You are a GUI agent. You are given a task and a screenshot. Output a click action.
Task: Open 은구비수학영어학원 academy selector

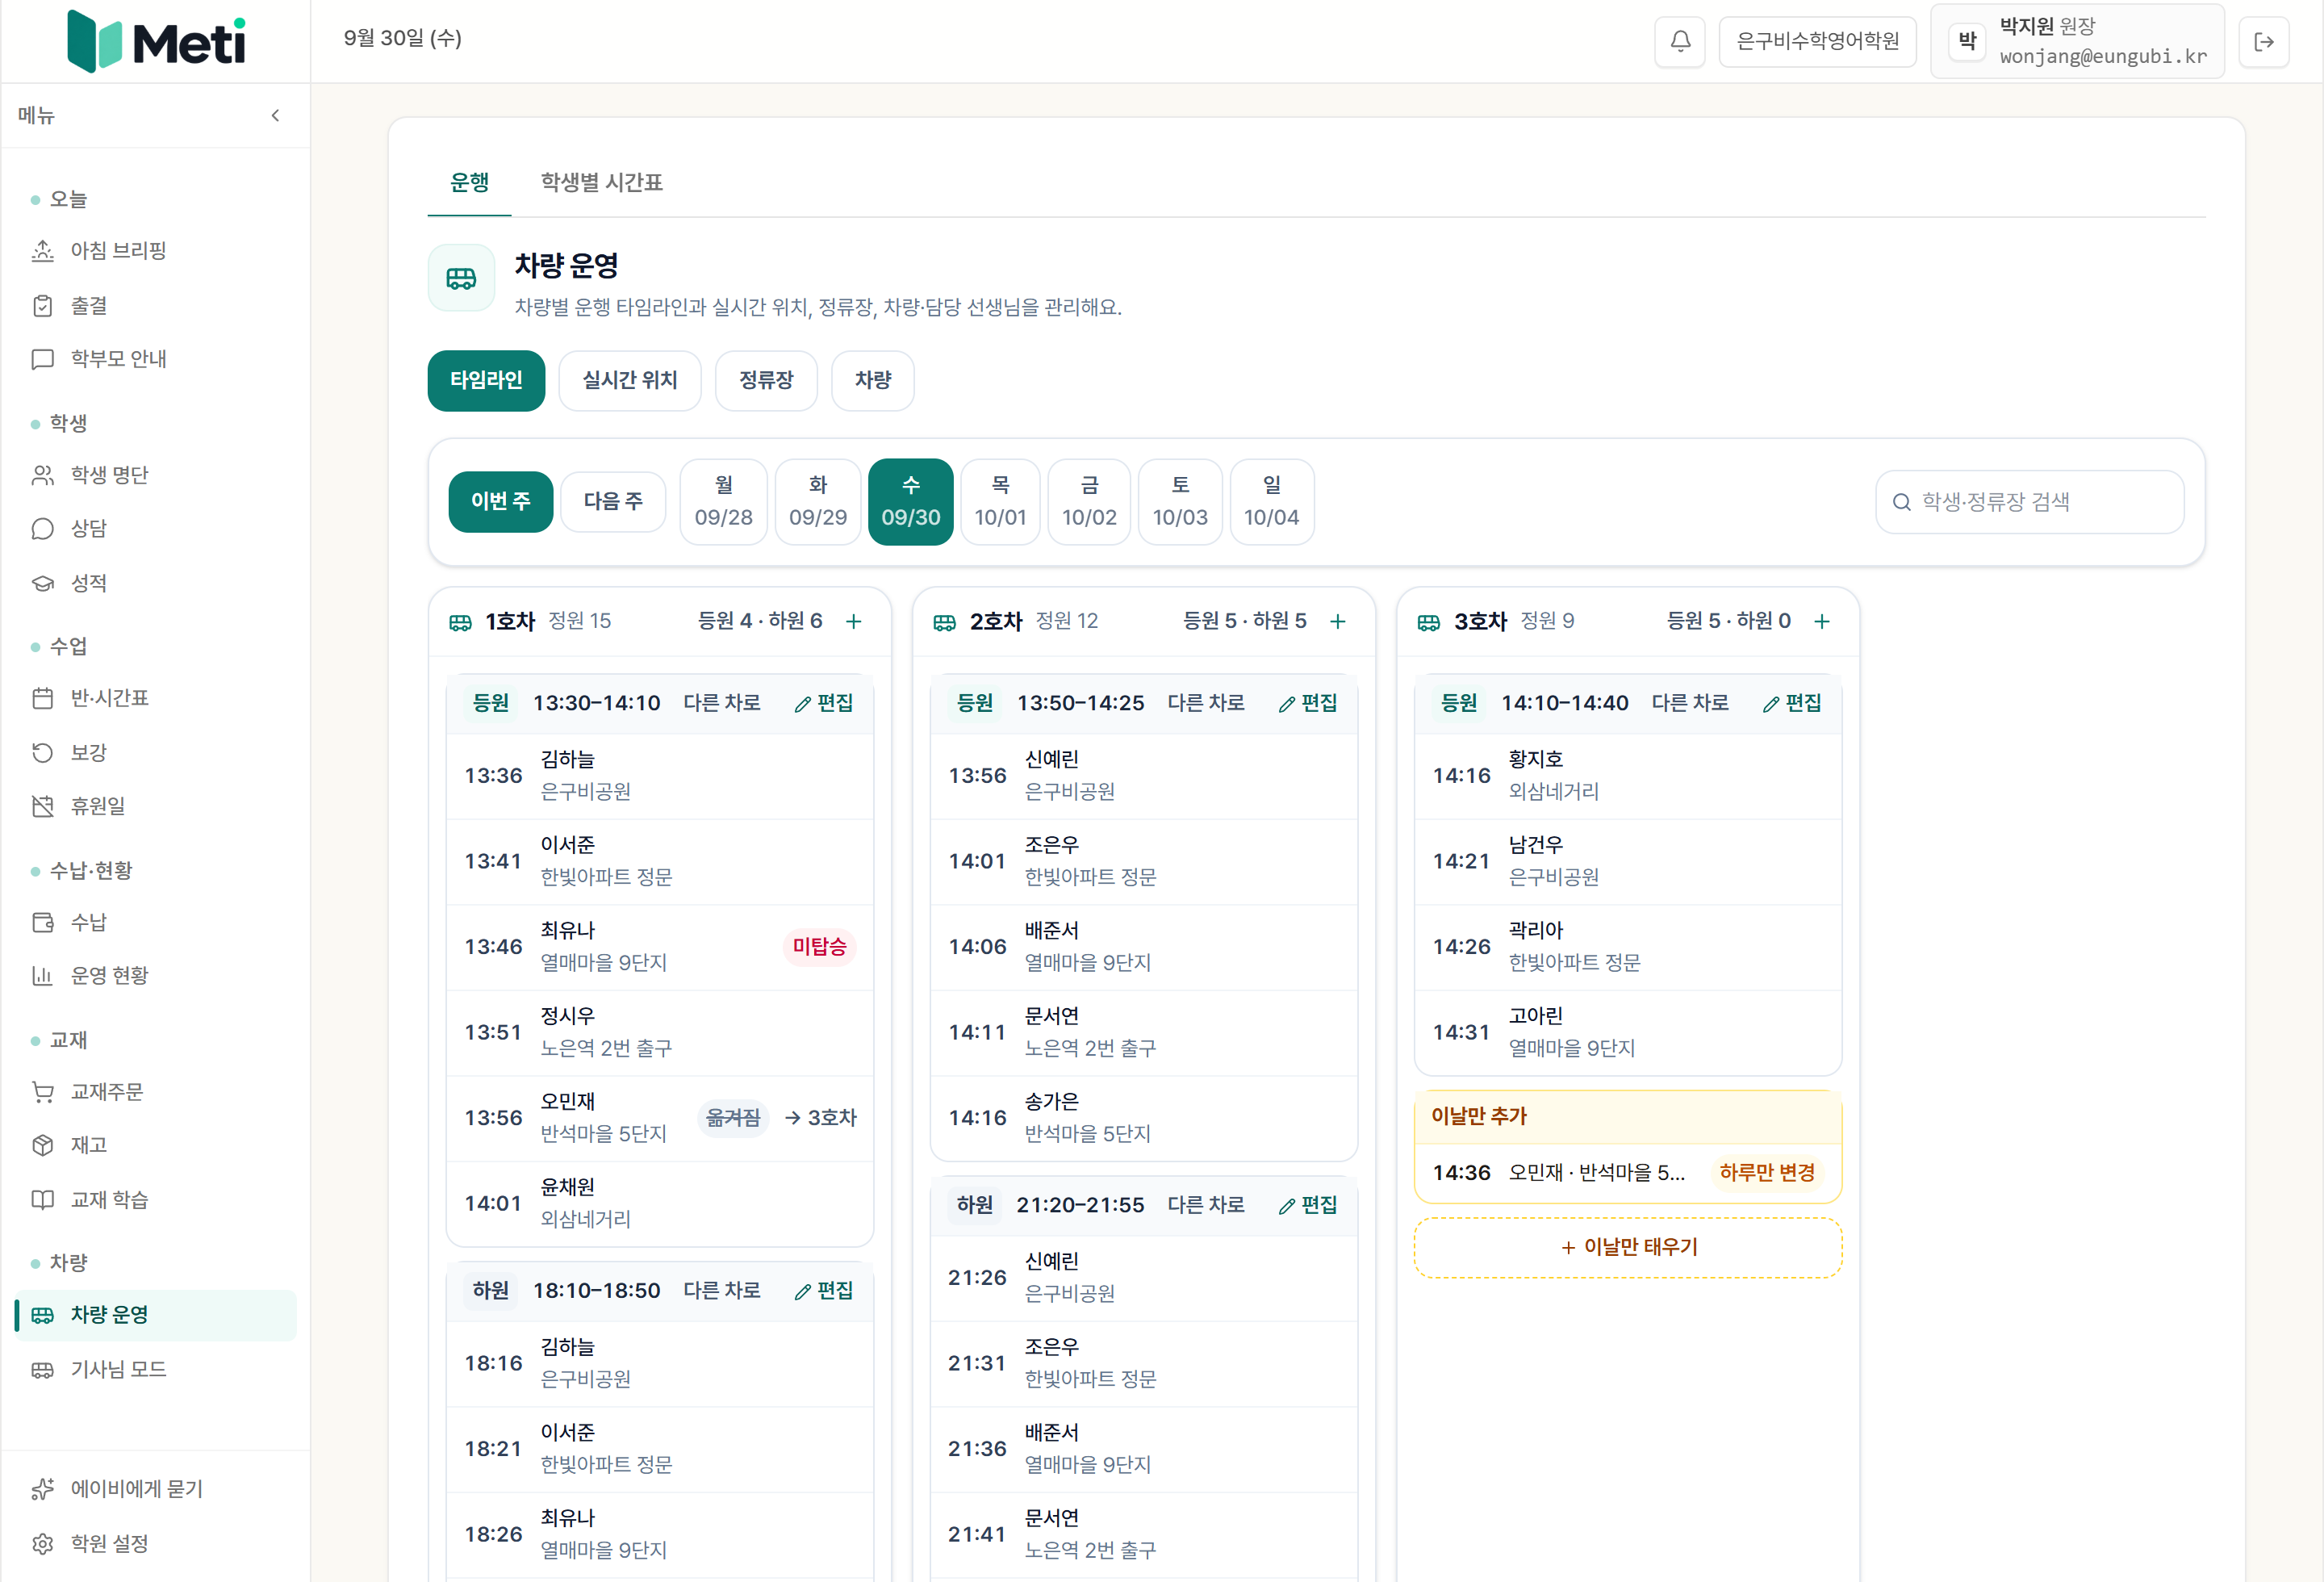click(1817, 41)
